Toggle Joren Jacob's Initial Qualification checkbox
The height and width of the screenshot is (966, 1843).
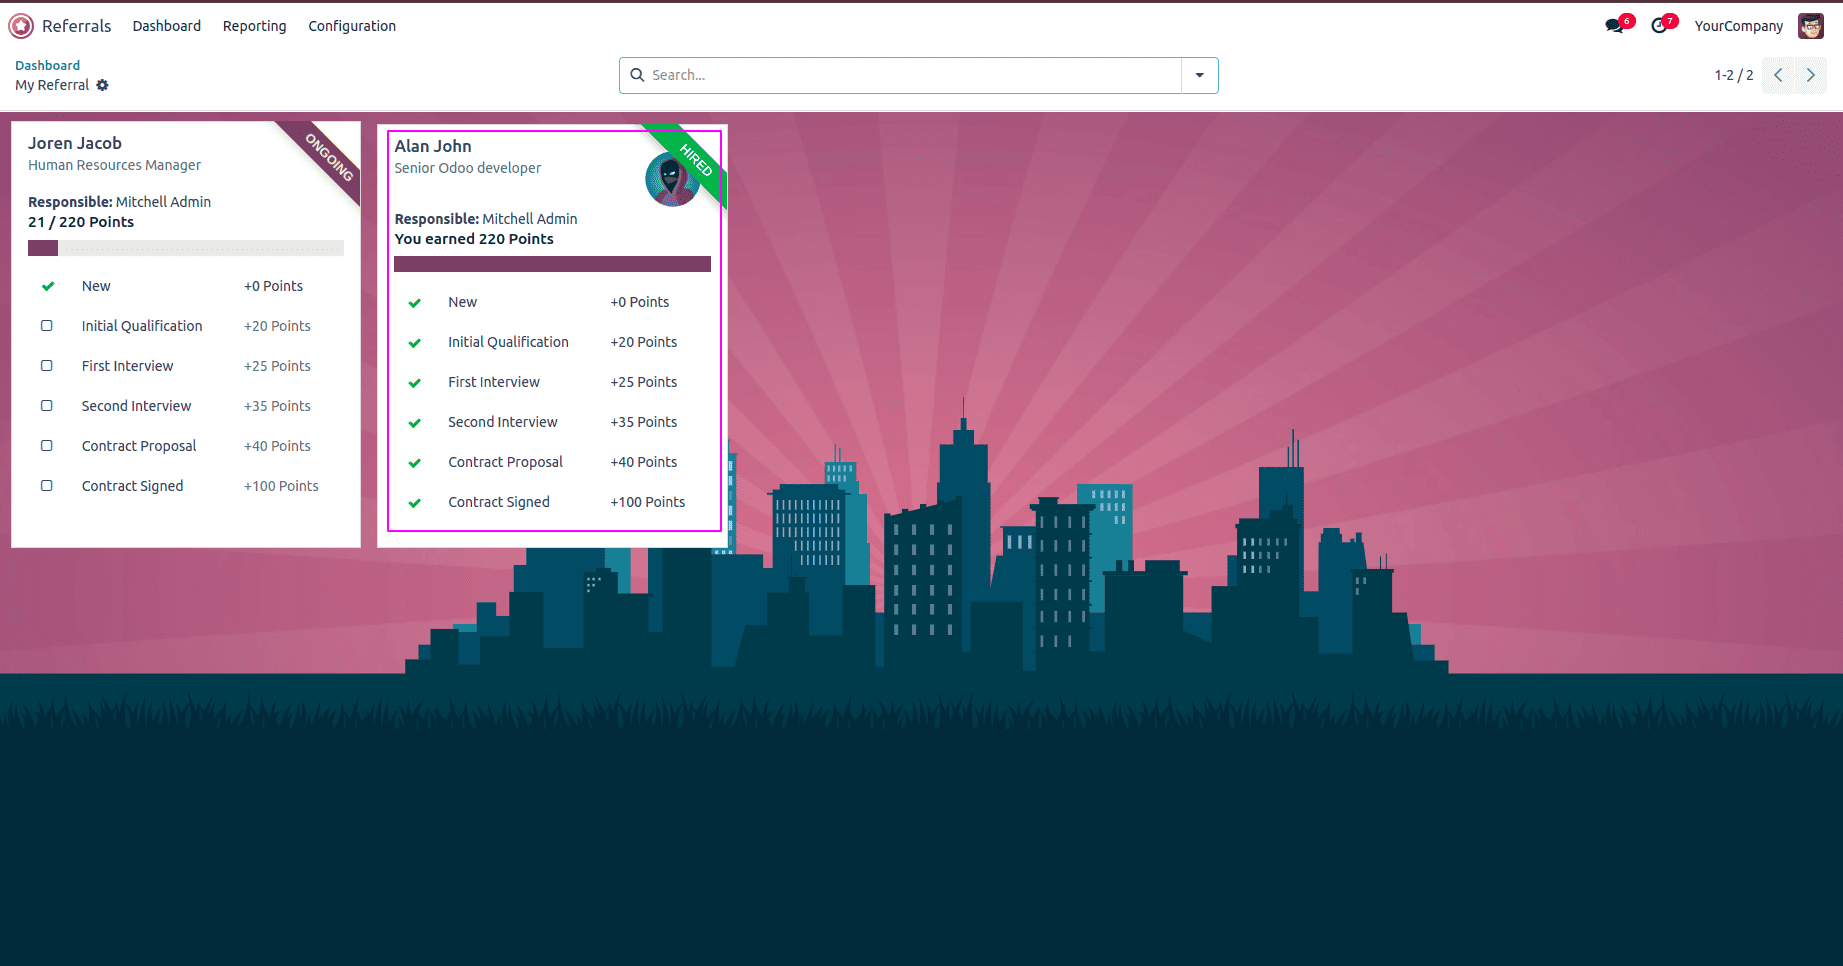click(x=47, y=326)
